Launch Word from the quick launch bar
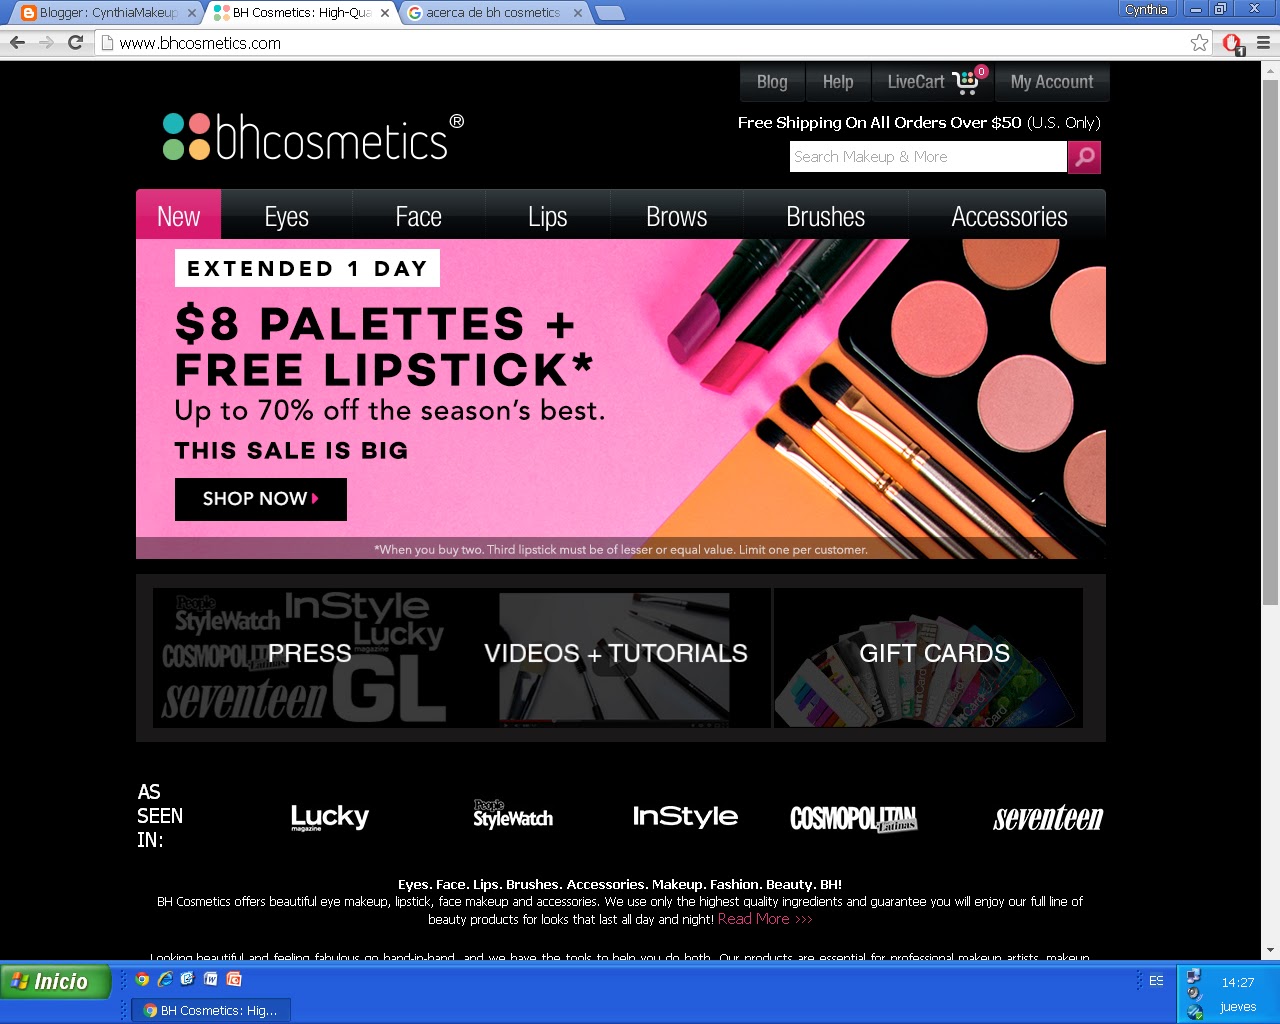 pyautogui.click(x=211, y=979)
